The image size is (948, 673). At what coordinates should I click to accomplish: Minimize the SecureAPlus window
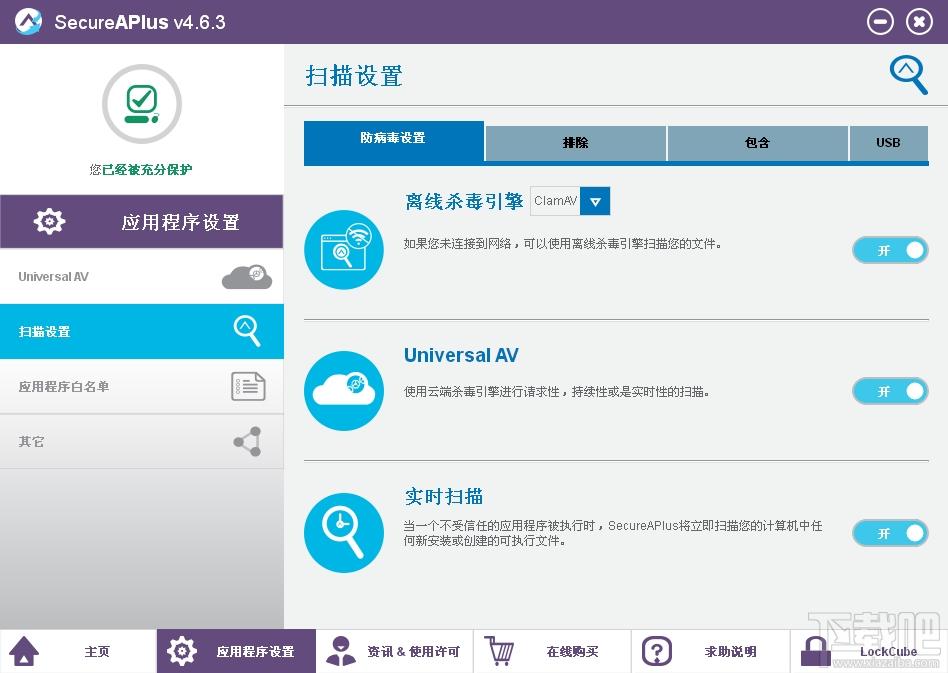pyautogui.click(x=880, y=22)
